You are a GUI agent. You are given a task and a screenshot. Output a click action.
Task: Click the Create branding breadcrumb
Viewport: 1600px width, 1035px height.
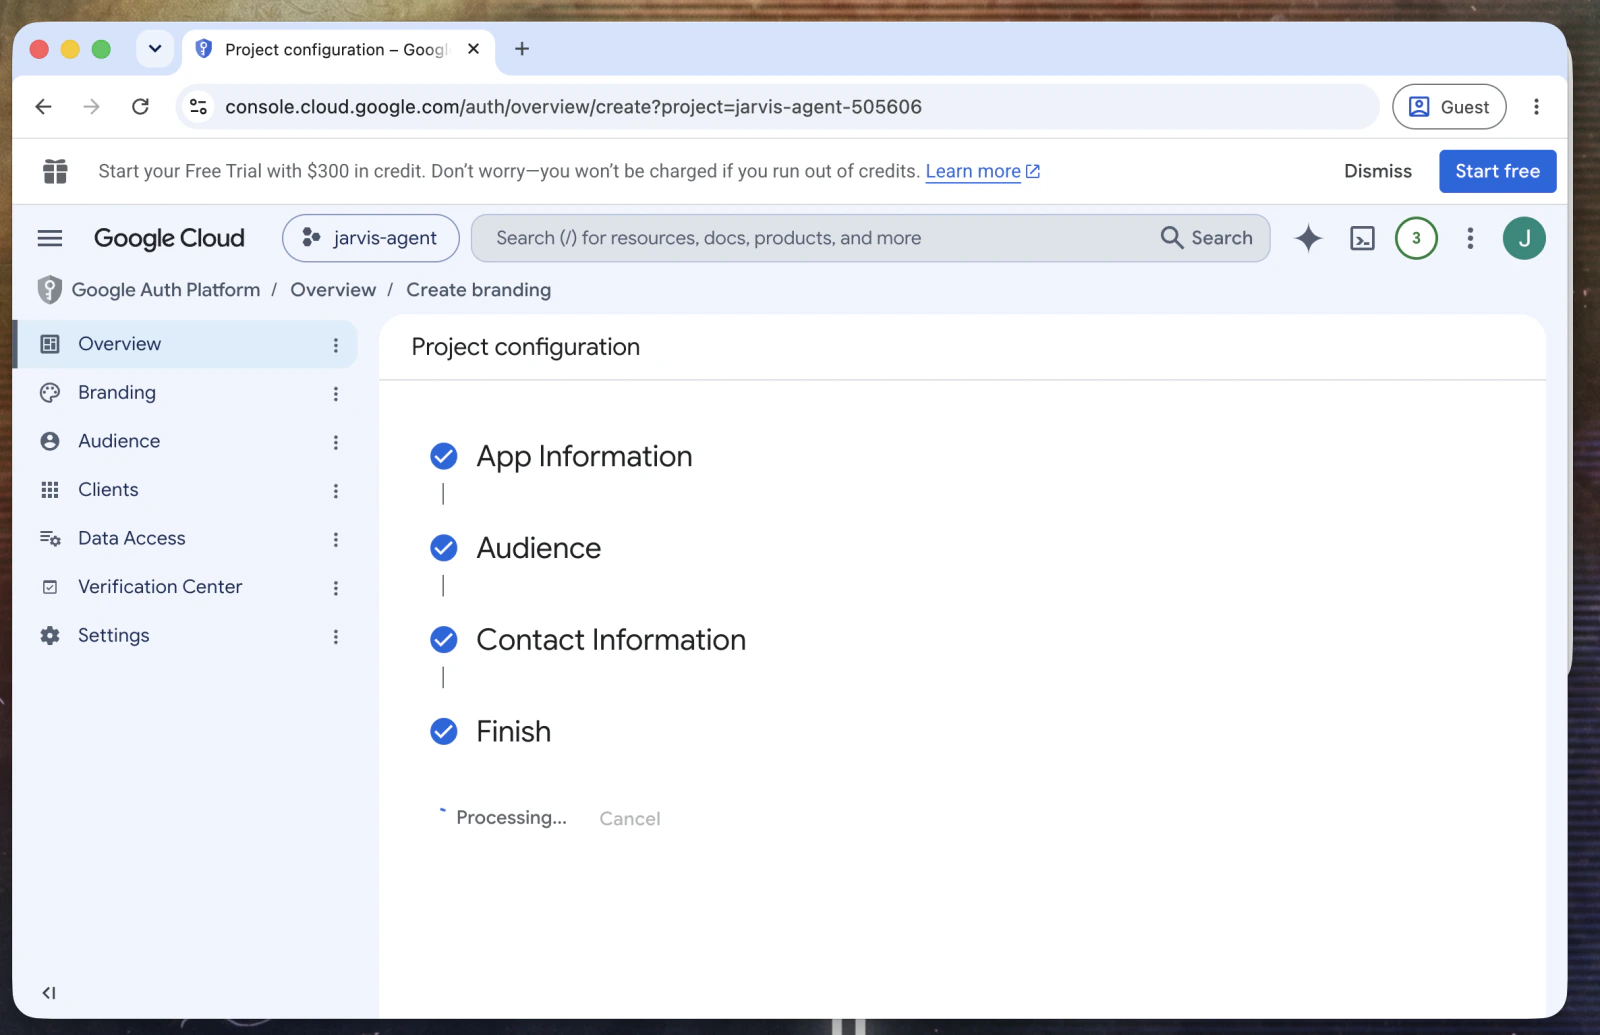point(478,290)
